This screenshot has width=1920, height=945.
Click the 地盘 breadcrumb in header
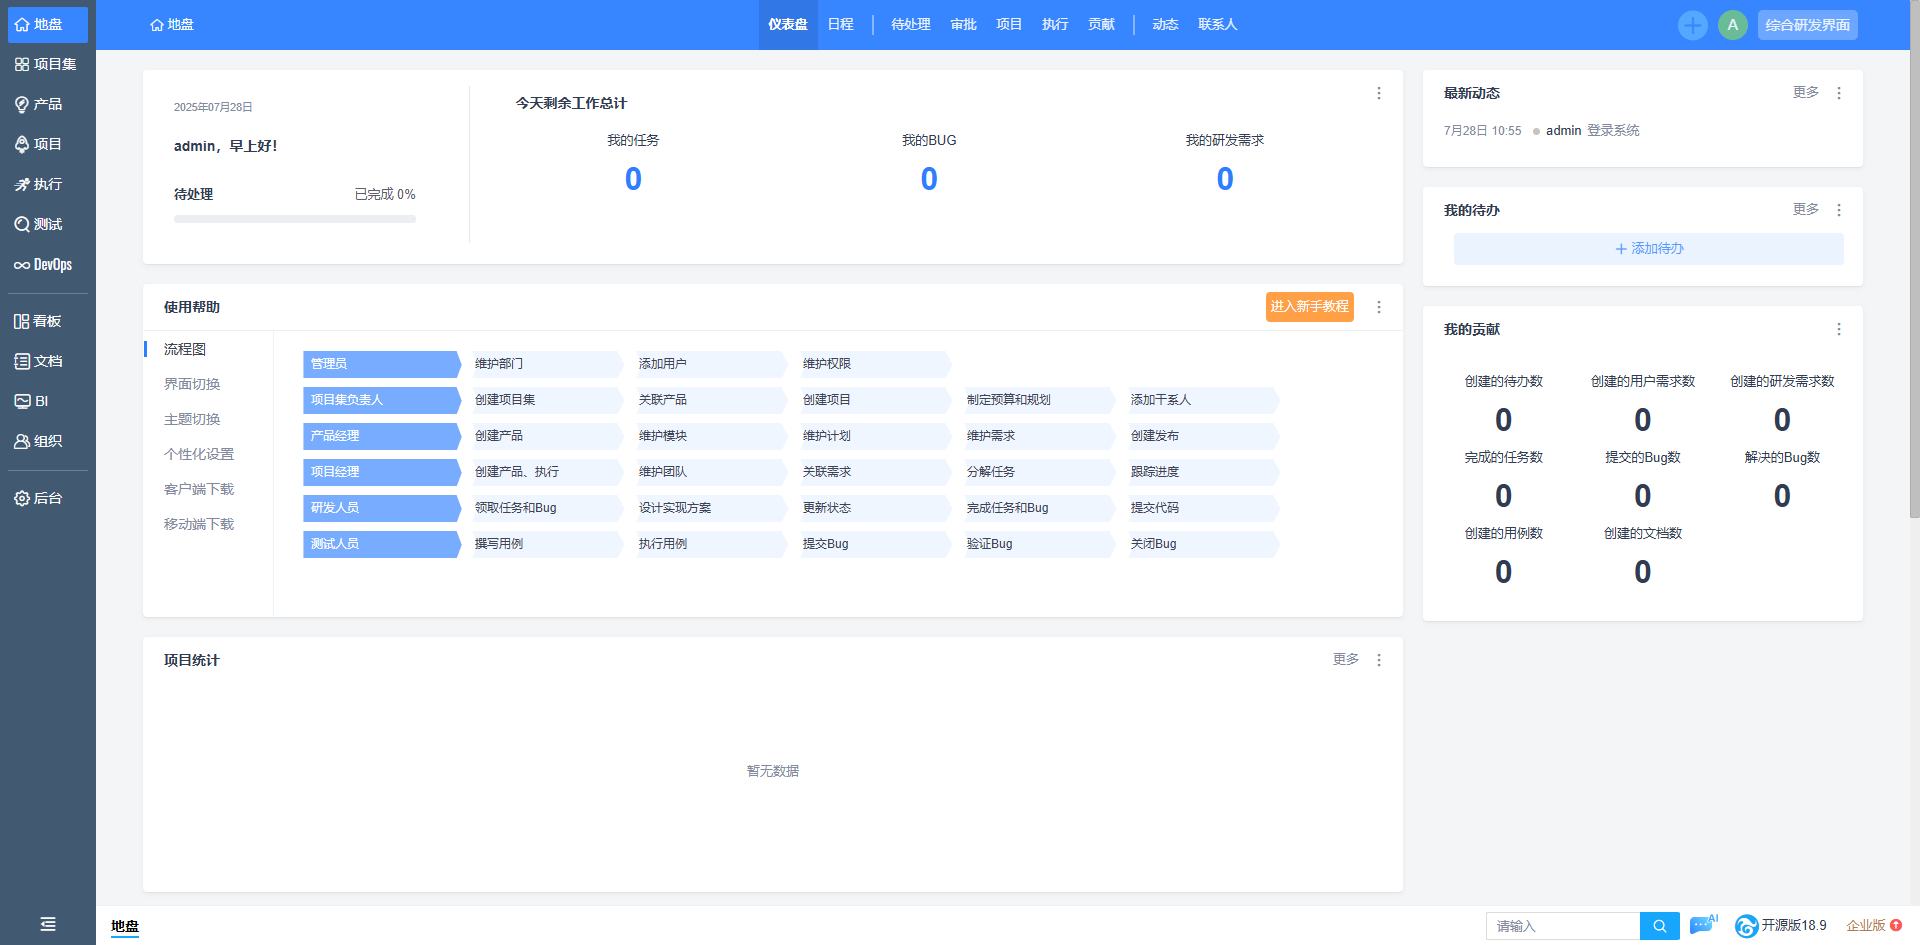(171, 25)
